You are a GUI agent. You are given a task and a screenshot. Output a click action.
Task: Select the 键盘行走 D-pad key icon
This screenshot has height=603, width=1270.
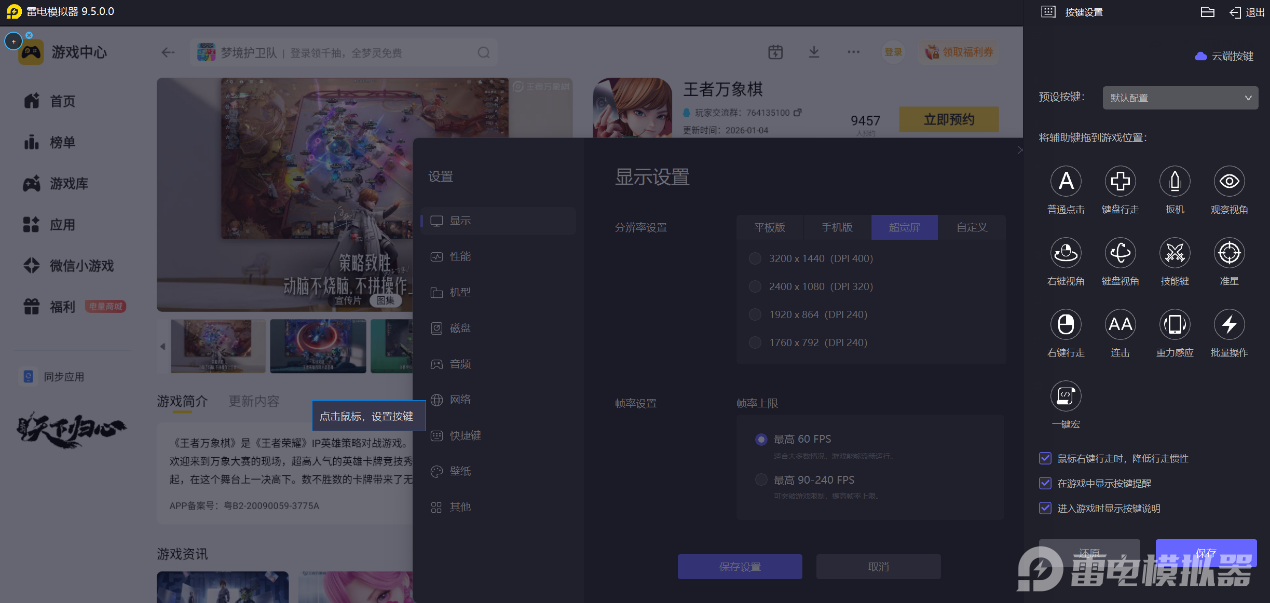pyautogui.click(x=1120, y=181)
